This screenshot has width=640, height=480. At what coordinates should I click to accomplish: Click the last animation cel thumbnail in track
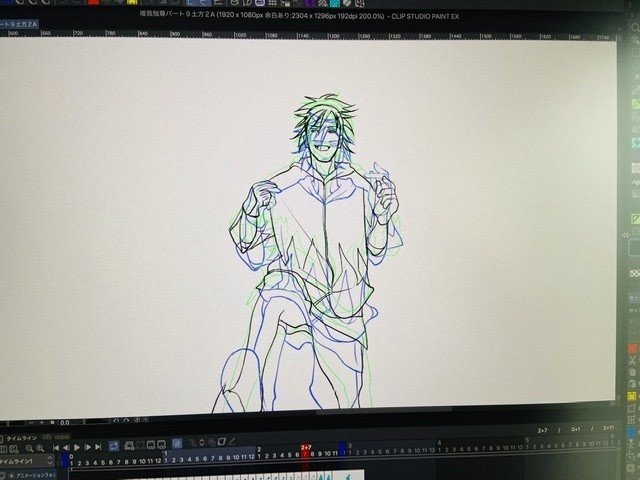point(348,476)
